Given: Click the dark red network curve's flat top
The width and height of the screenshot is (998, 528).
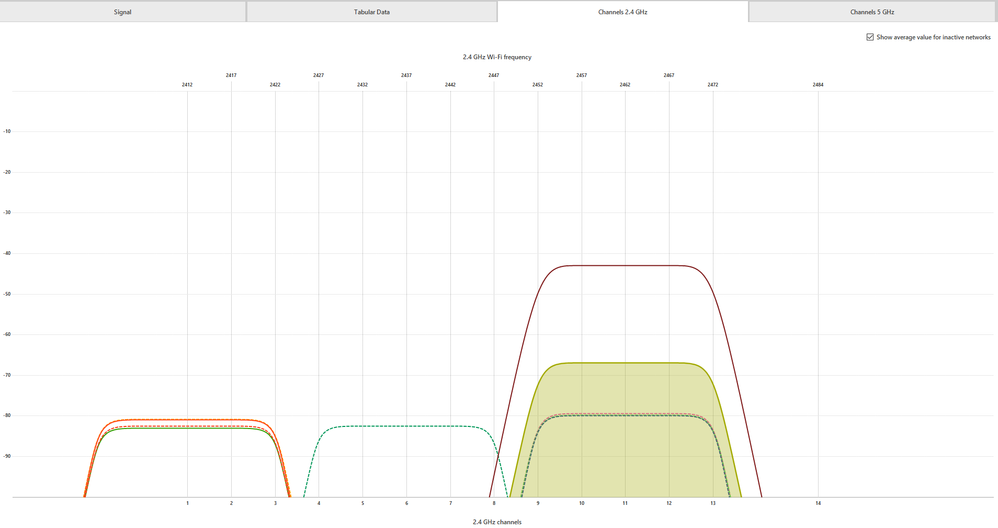Looking at the screenshot, I should (625, 265).
